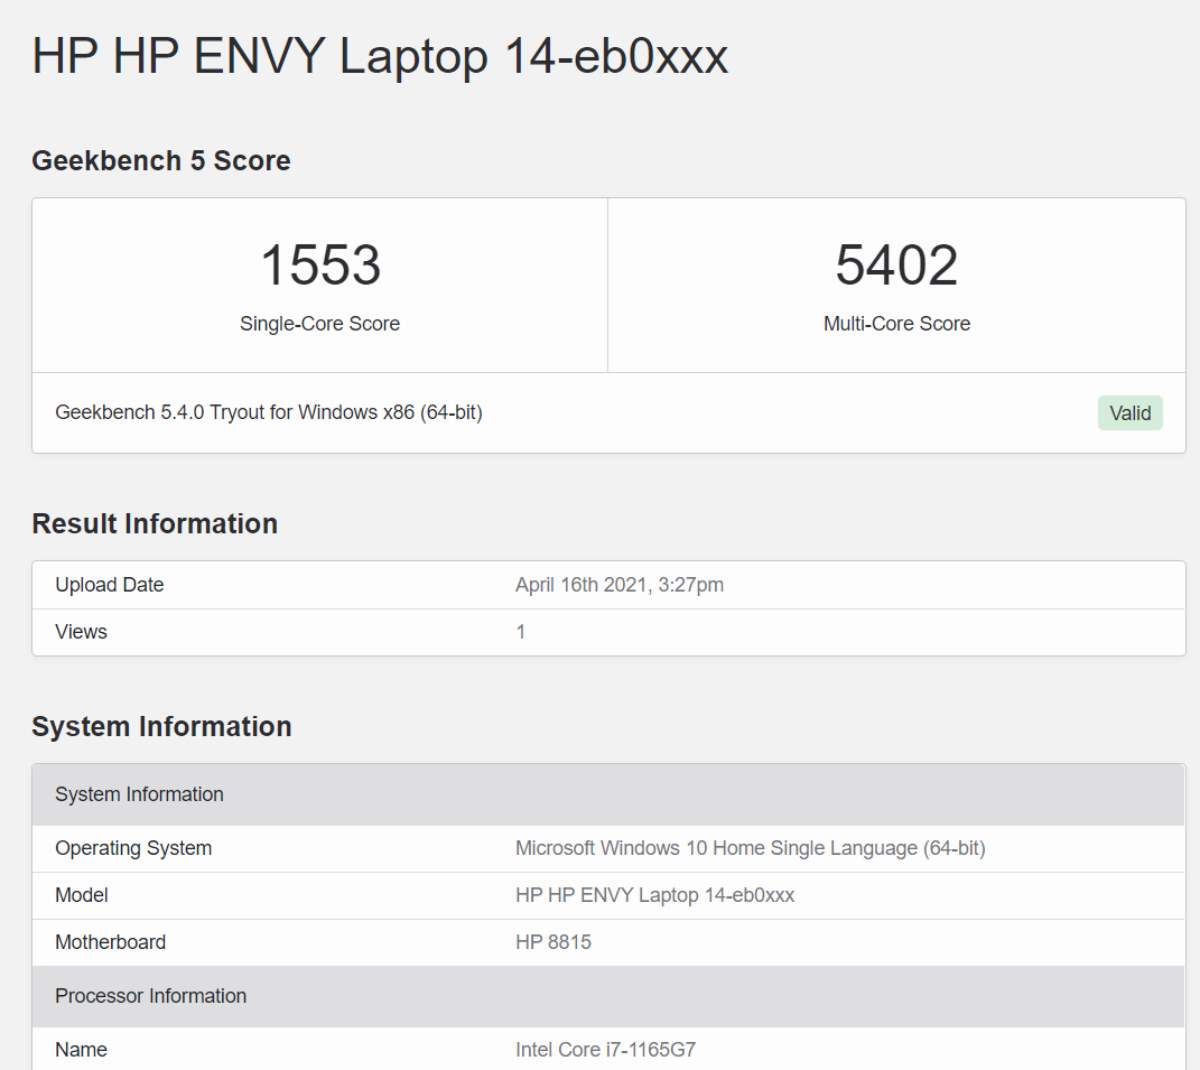Select the multi-core score 5402
The width and height of the screenshot is (1200, 1070).
(896, 265)
